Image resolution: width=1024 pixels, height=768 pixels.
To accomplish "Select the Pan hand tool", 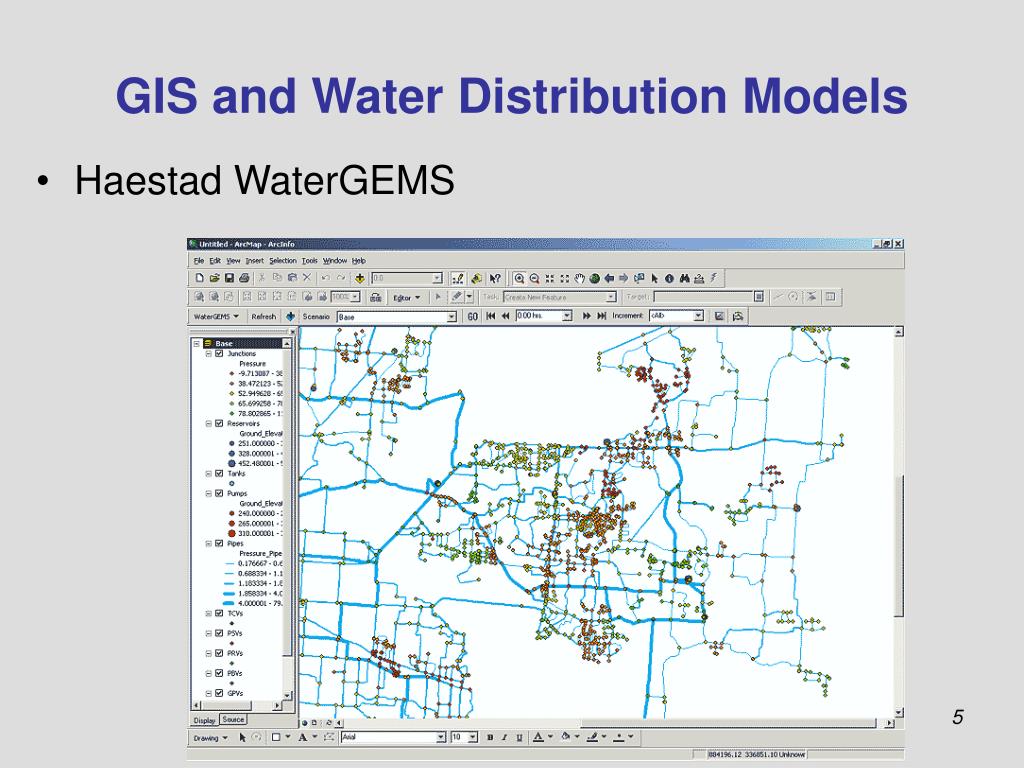I will click(579, 279).
